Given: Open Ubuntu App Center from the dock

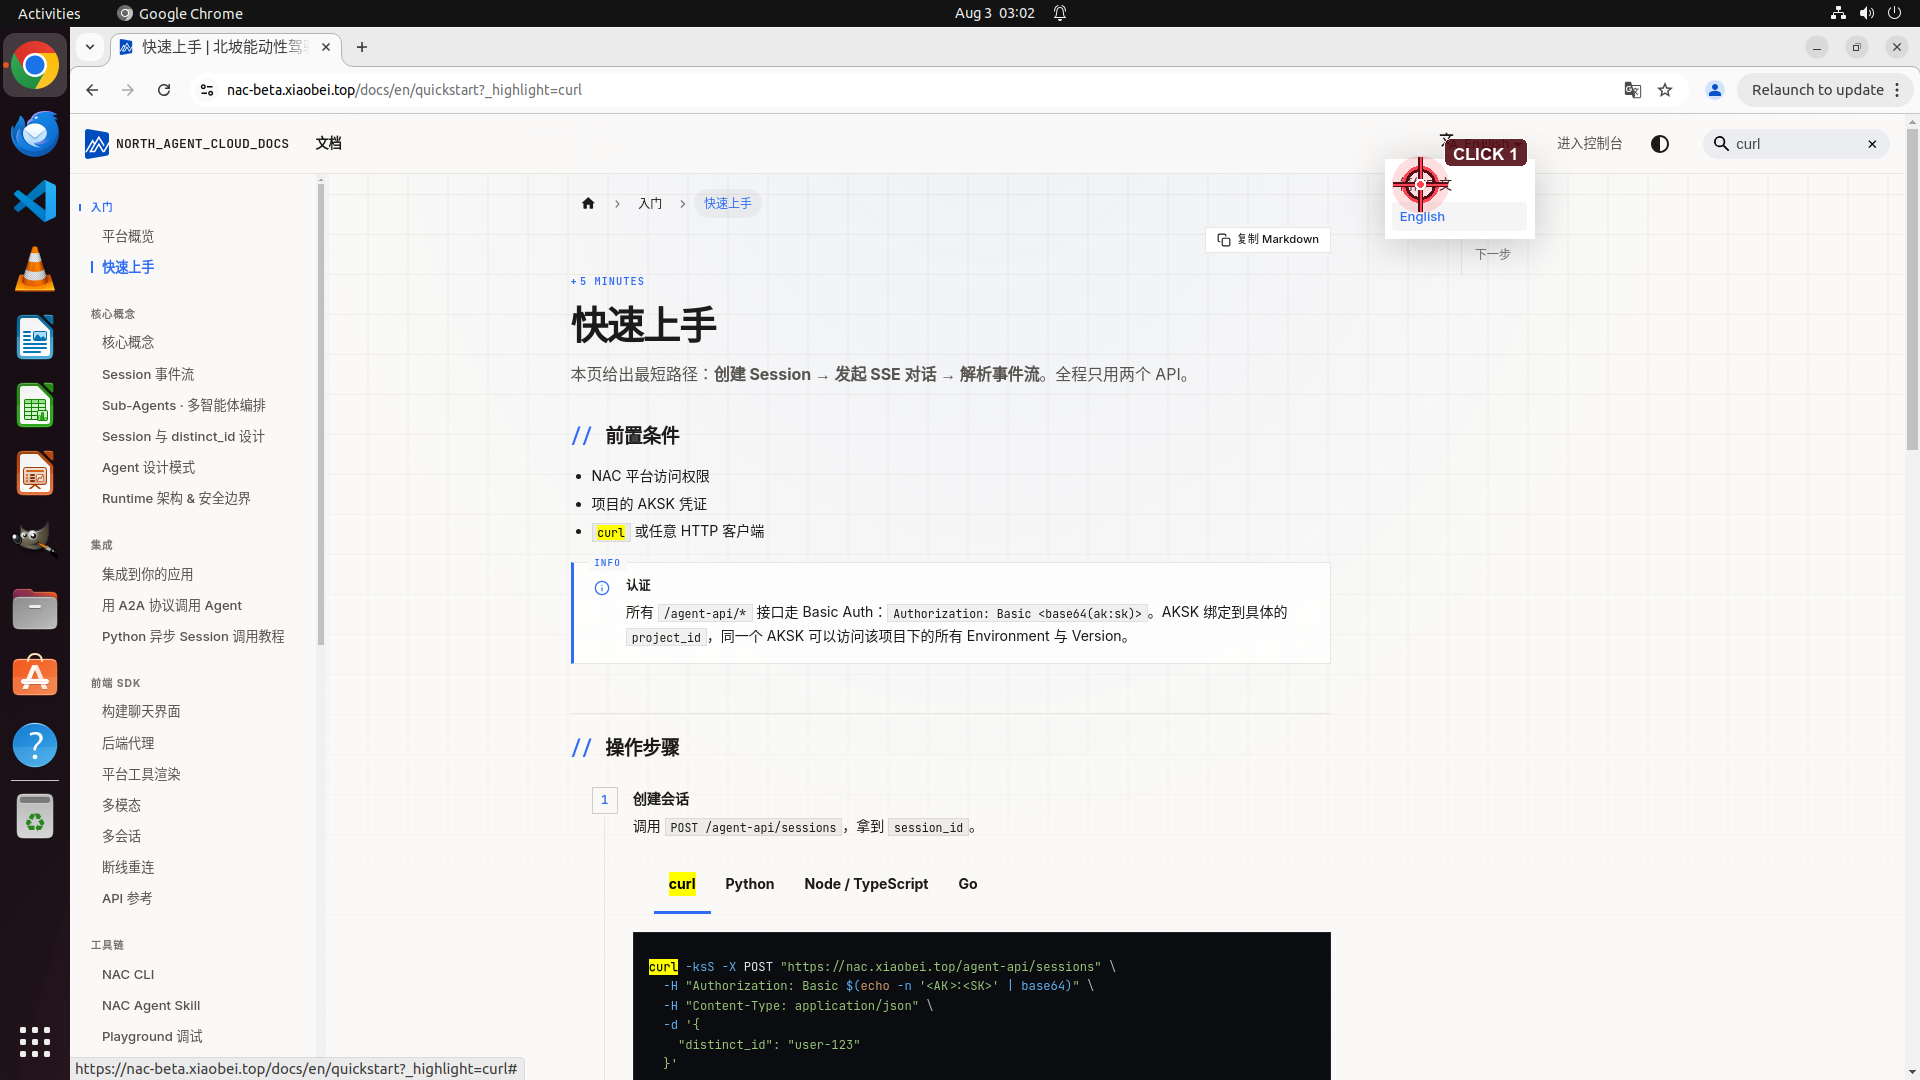Looking at the screenshot, I should pos(35,677).
